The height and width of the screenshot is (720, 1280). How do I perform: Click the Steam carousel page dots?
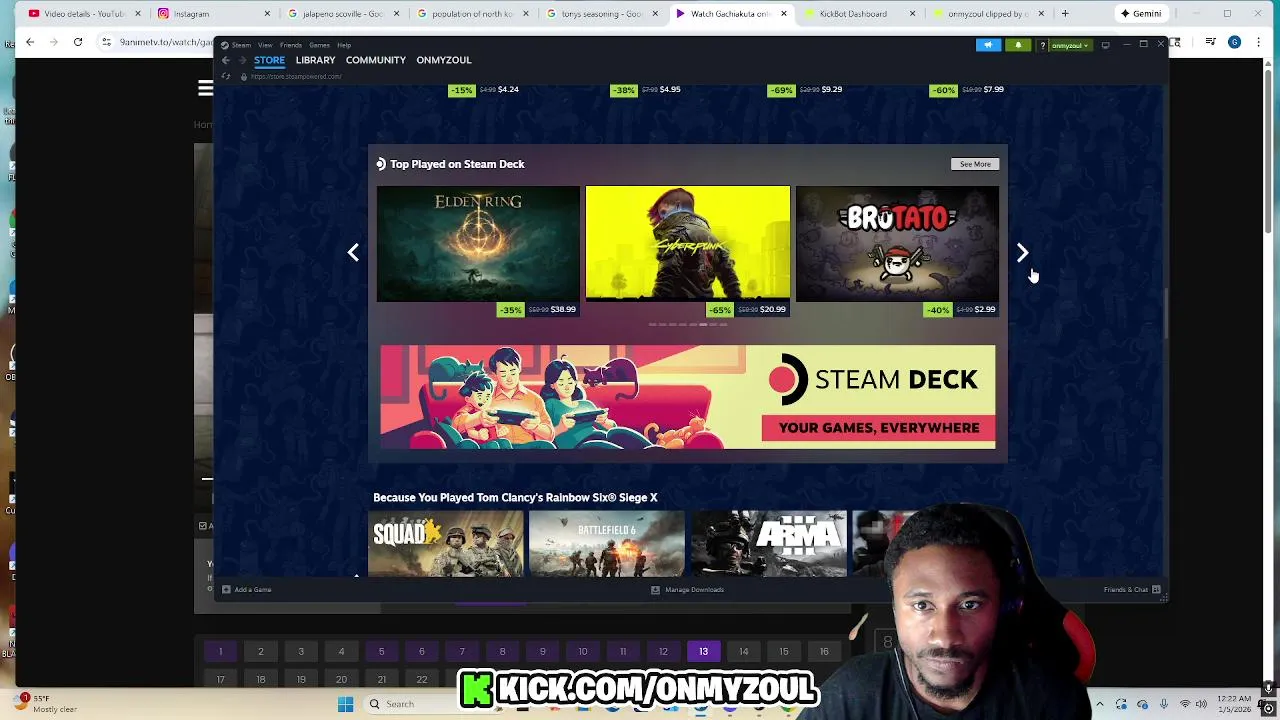click(x=688, y=325)
